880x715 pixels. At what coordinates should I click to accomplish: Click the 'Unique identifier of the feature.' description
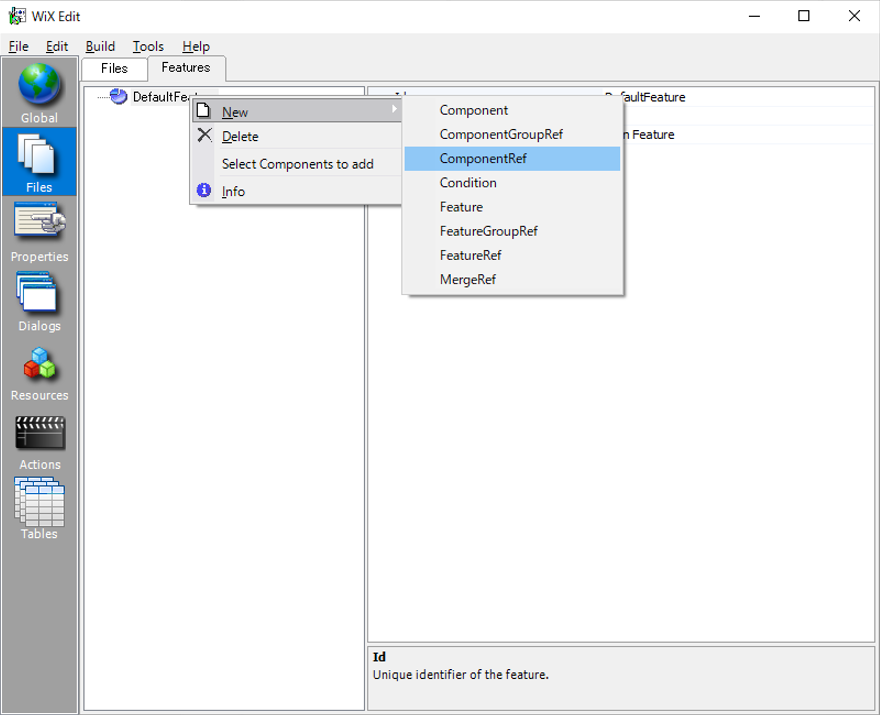pos(460,675)
